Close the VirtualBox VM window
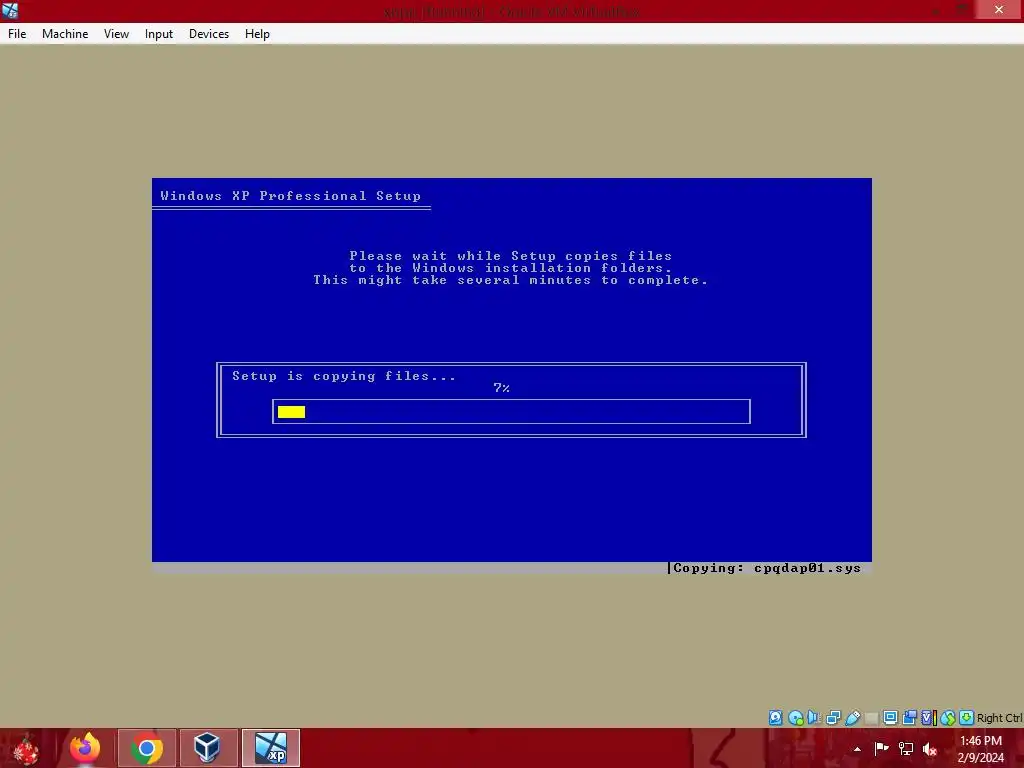This screenshot has height=768, width=1024. (x=999, y=10)
